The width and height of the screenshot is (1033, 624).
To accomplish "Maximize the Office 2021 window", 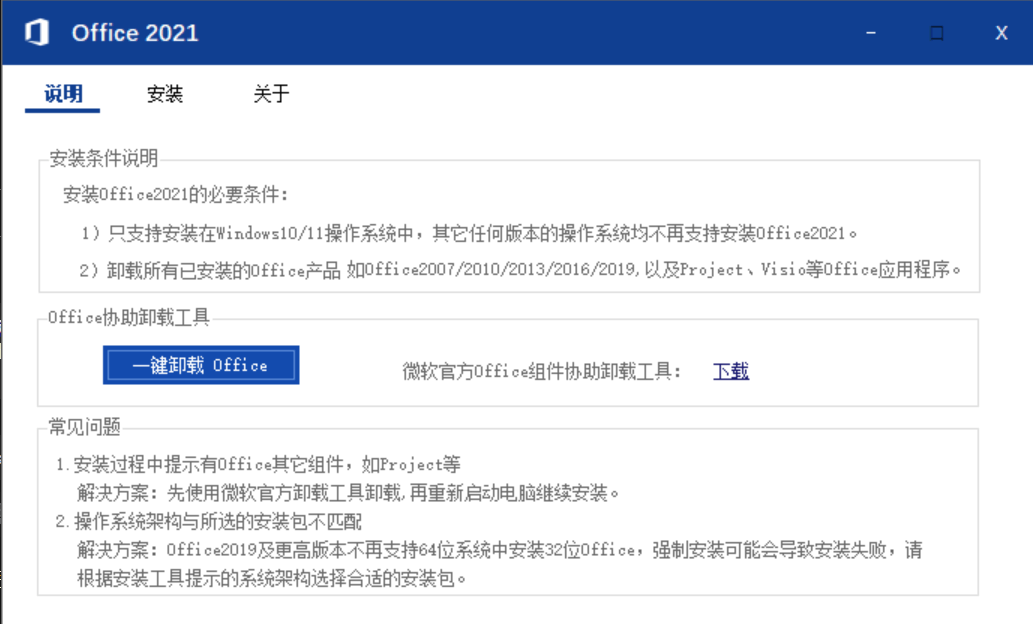I will (936, 32).
